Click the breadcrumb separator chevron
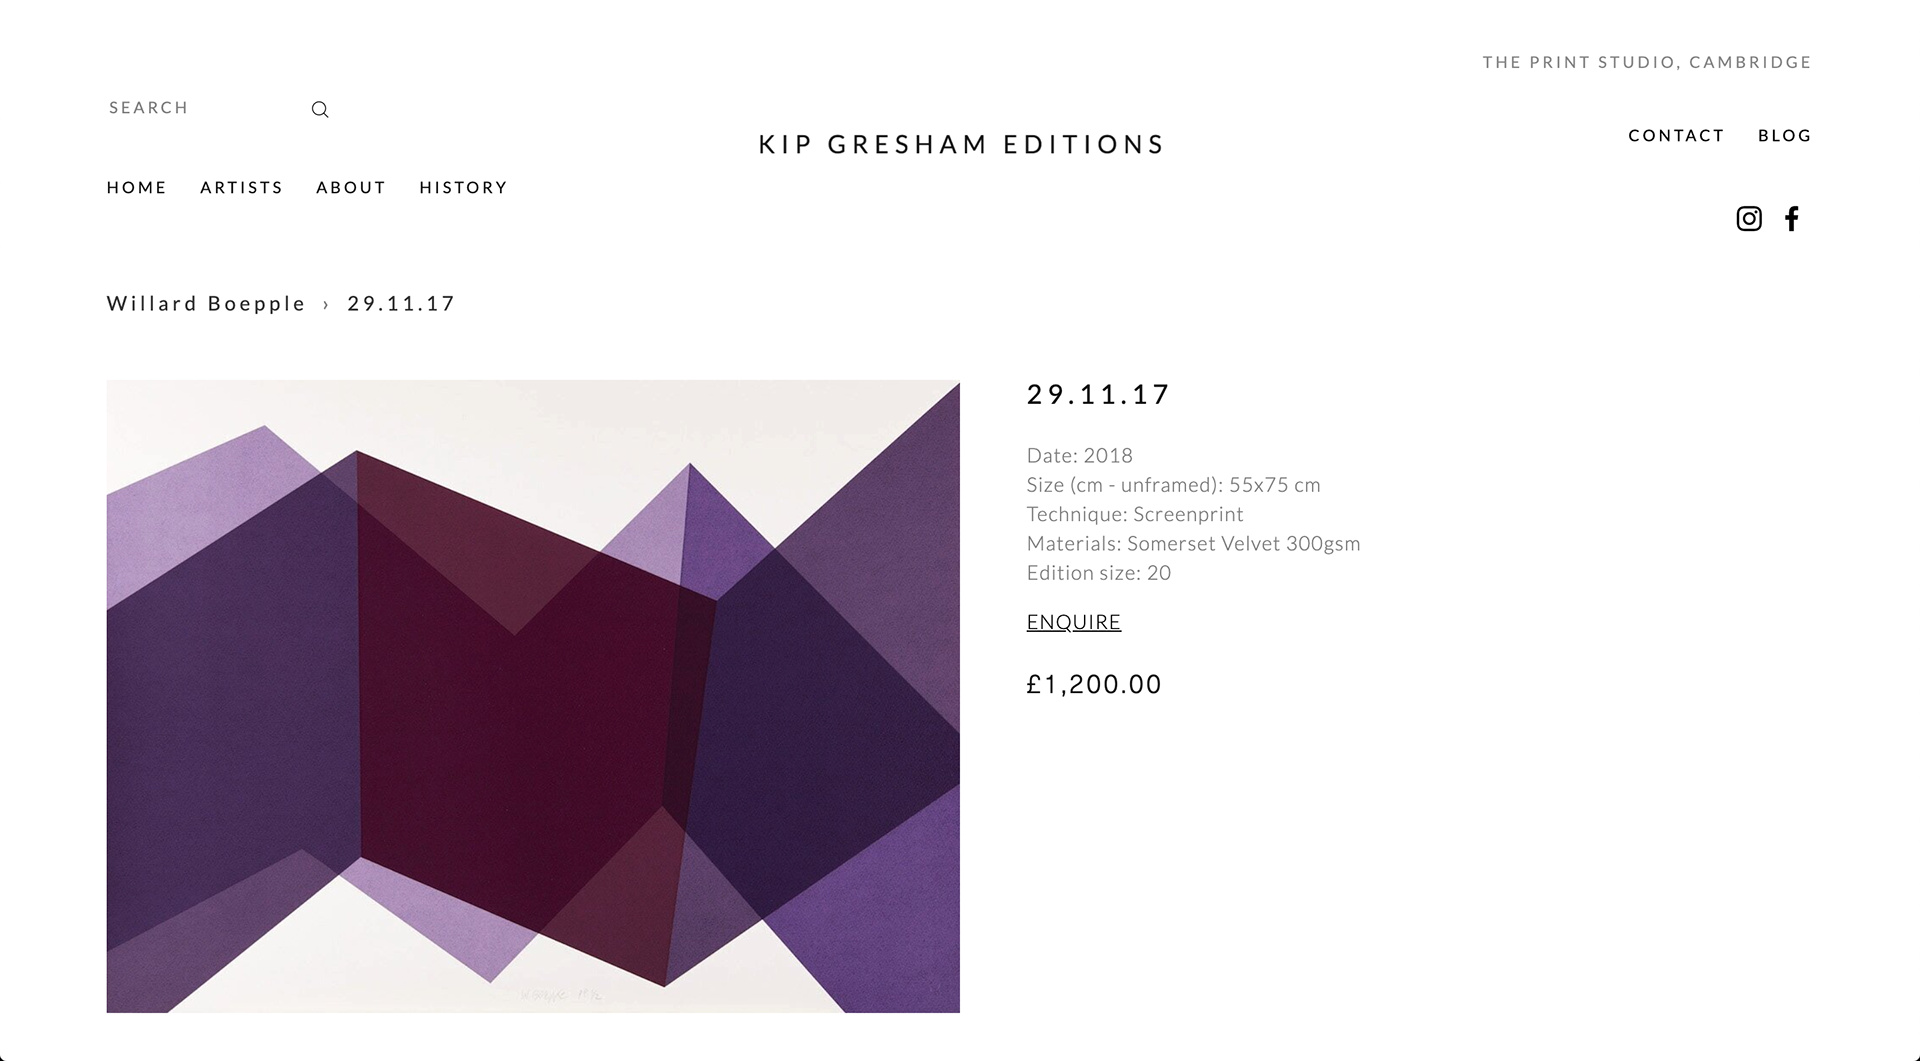Screen dimensions: 1920x1061 [325, 304]
